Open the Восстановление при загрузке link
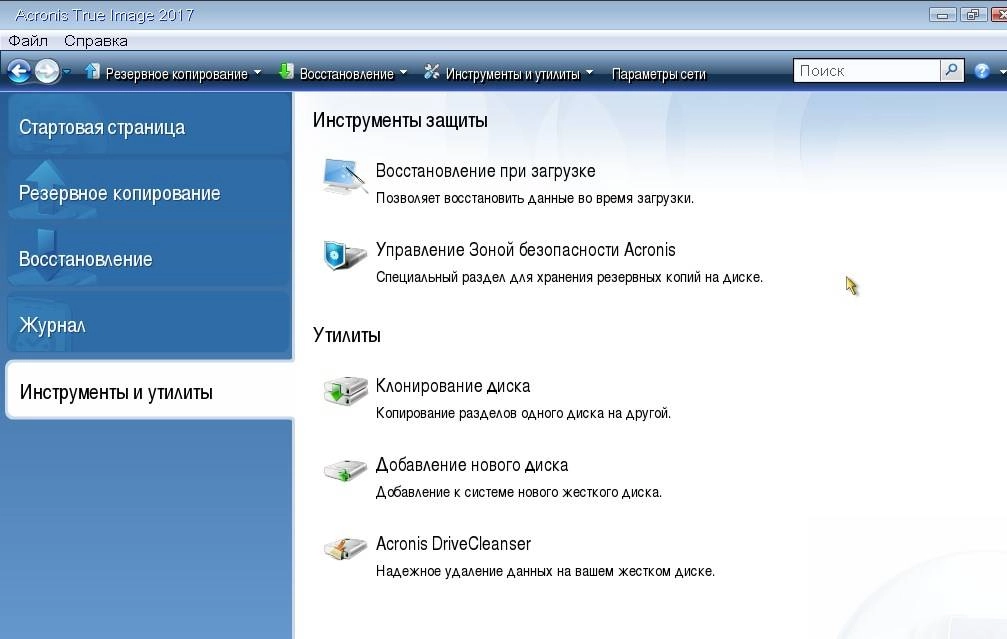The image size is (1007, 639). pos(485,171)
